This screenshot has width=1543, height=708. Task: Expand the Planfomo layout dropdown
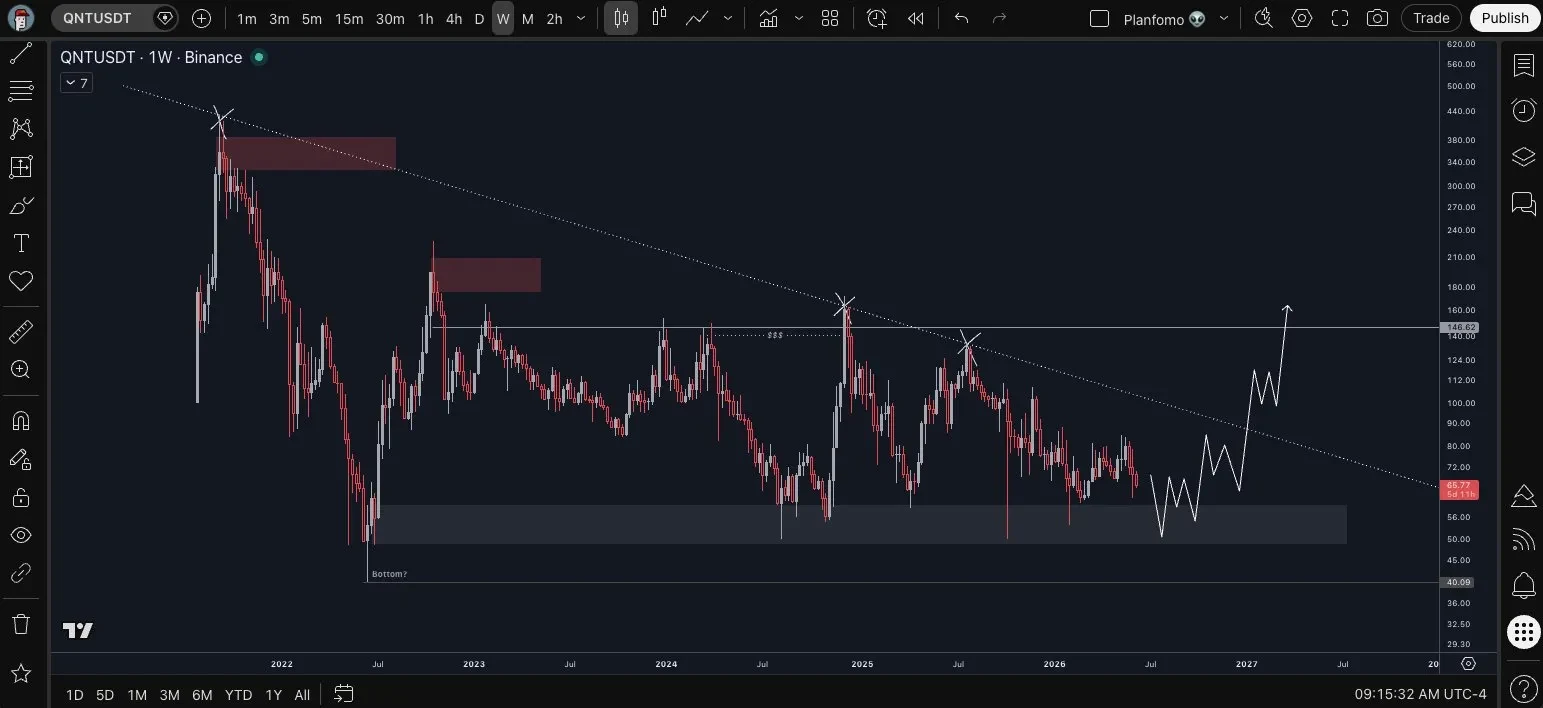pyautogui.click(x=1224, y=18)
